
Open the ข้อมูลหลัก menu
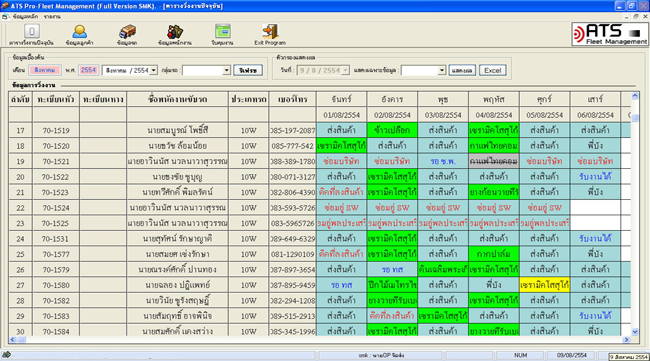coord(25,17)
